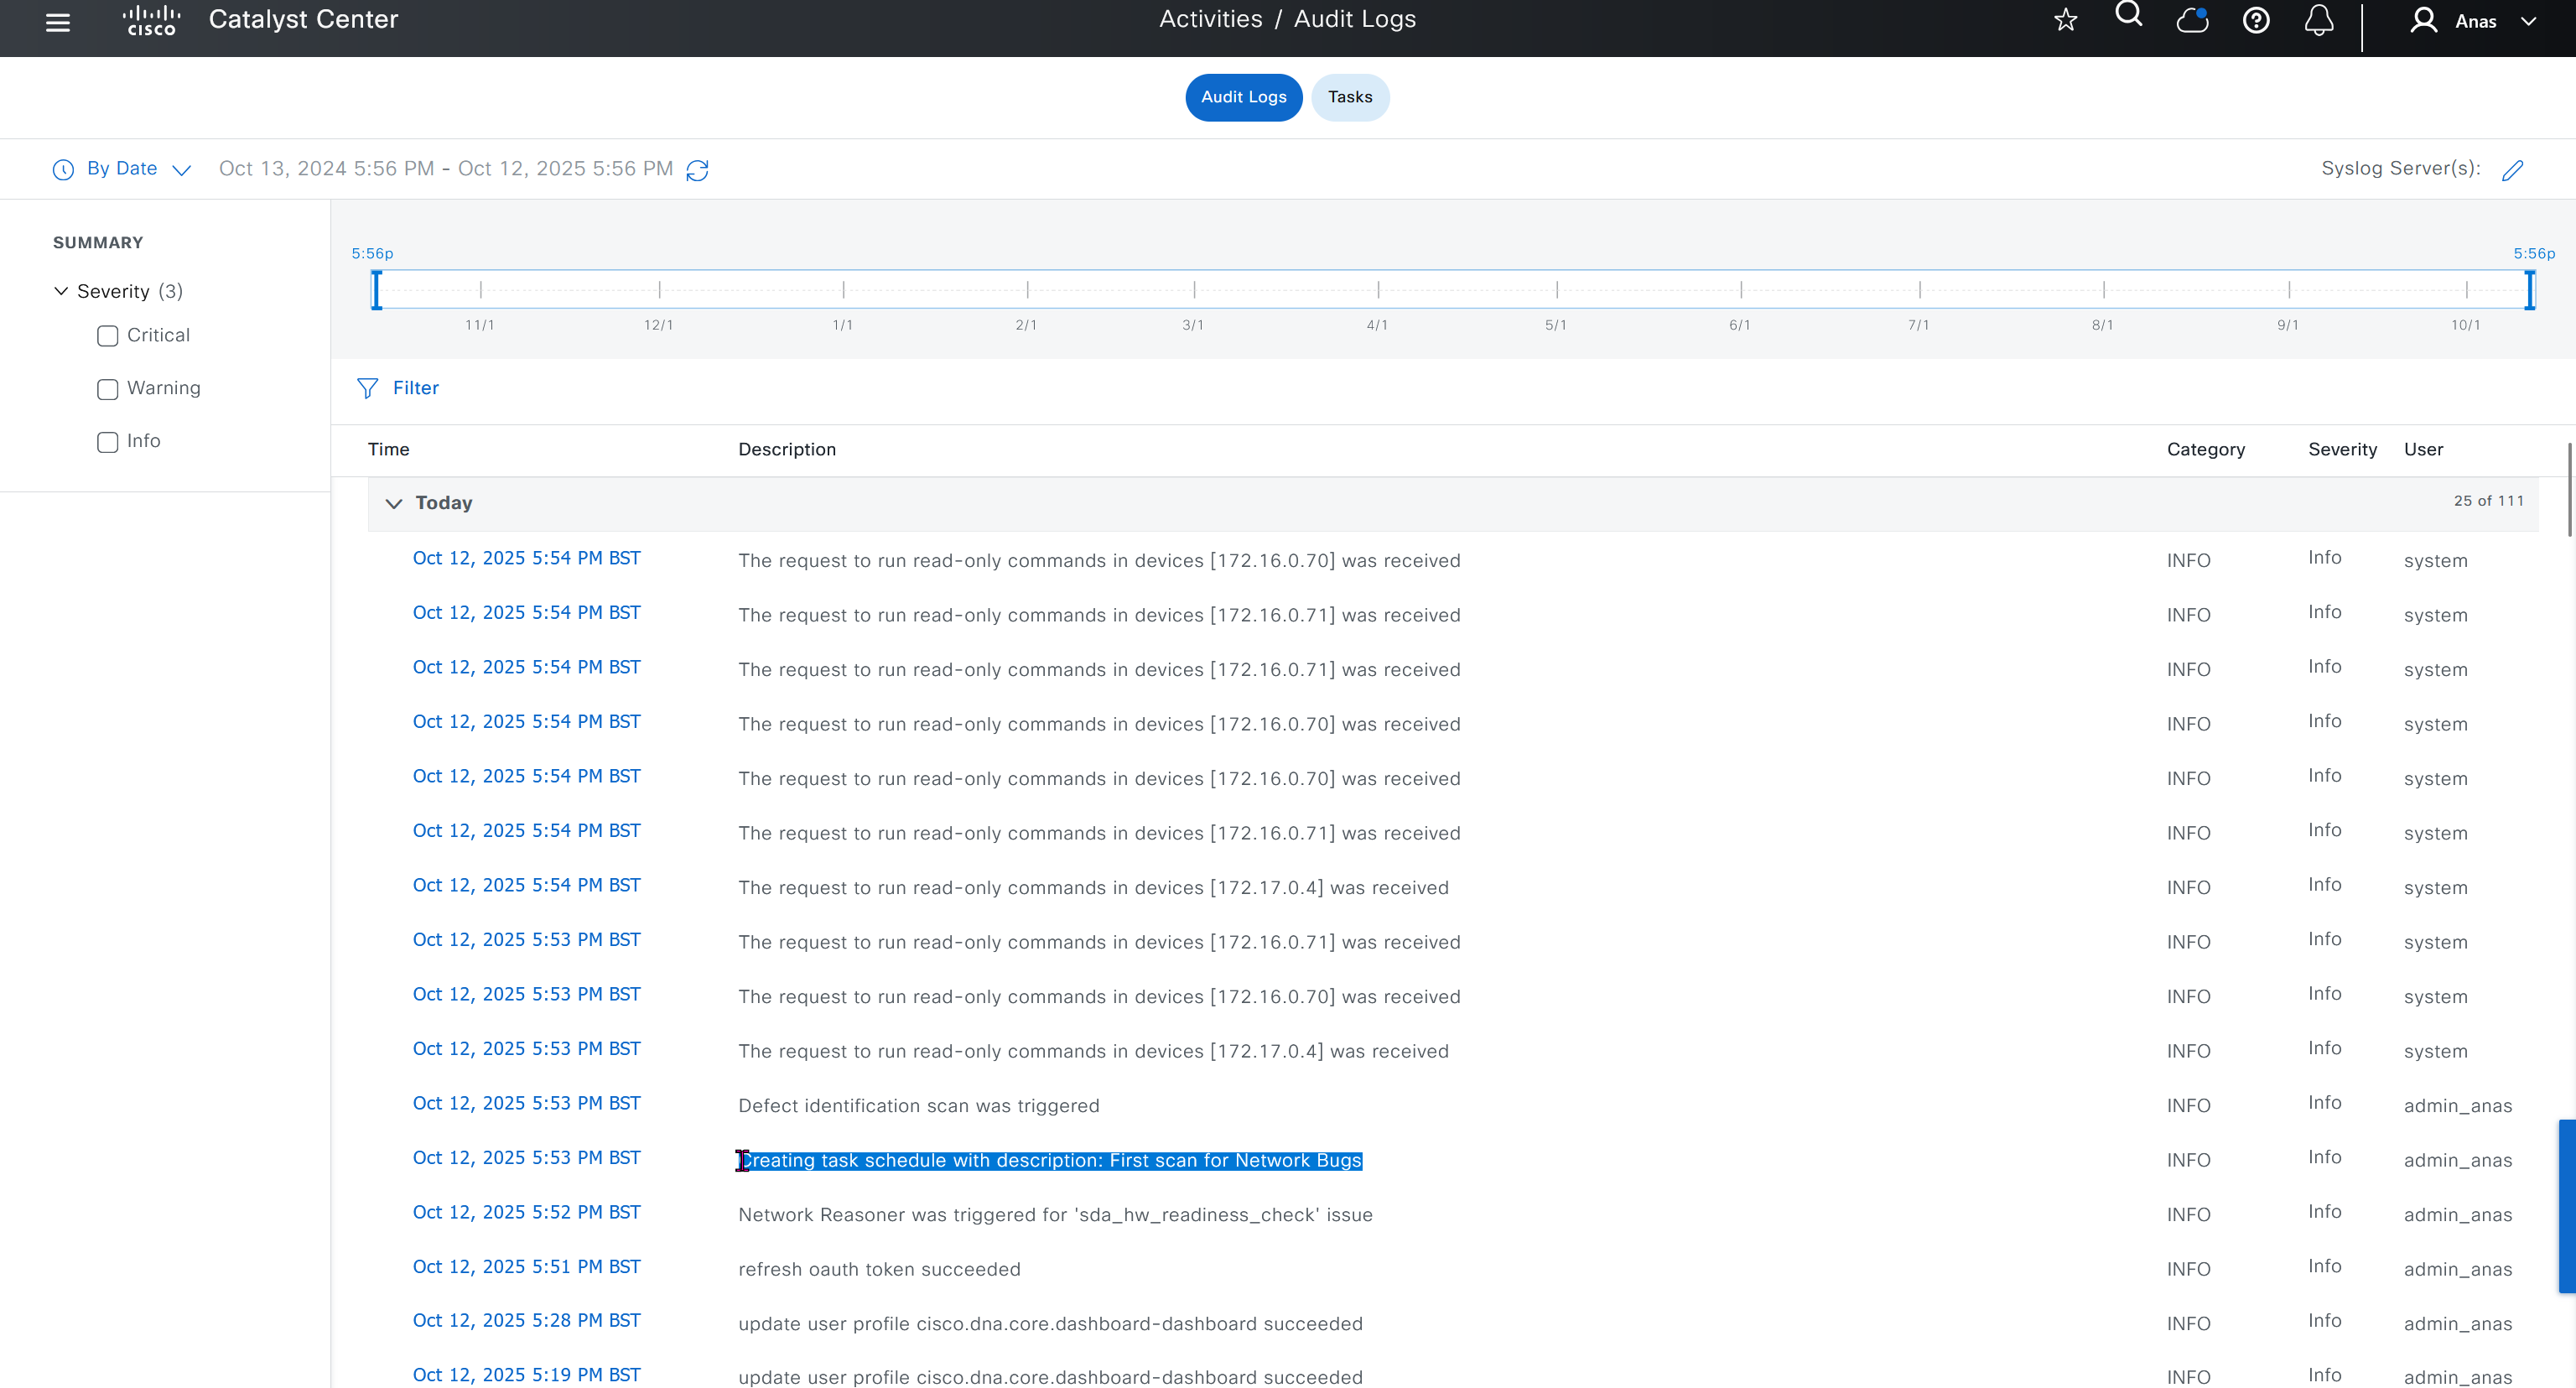Open the hamburger navigation menu
This screenshot has height=1388, width=2576.
58,22
